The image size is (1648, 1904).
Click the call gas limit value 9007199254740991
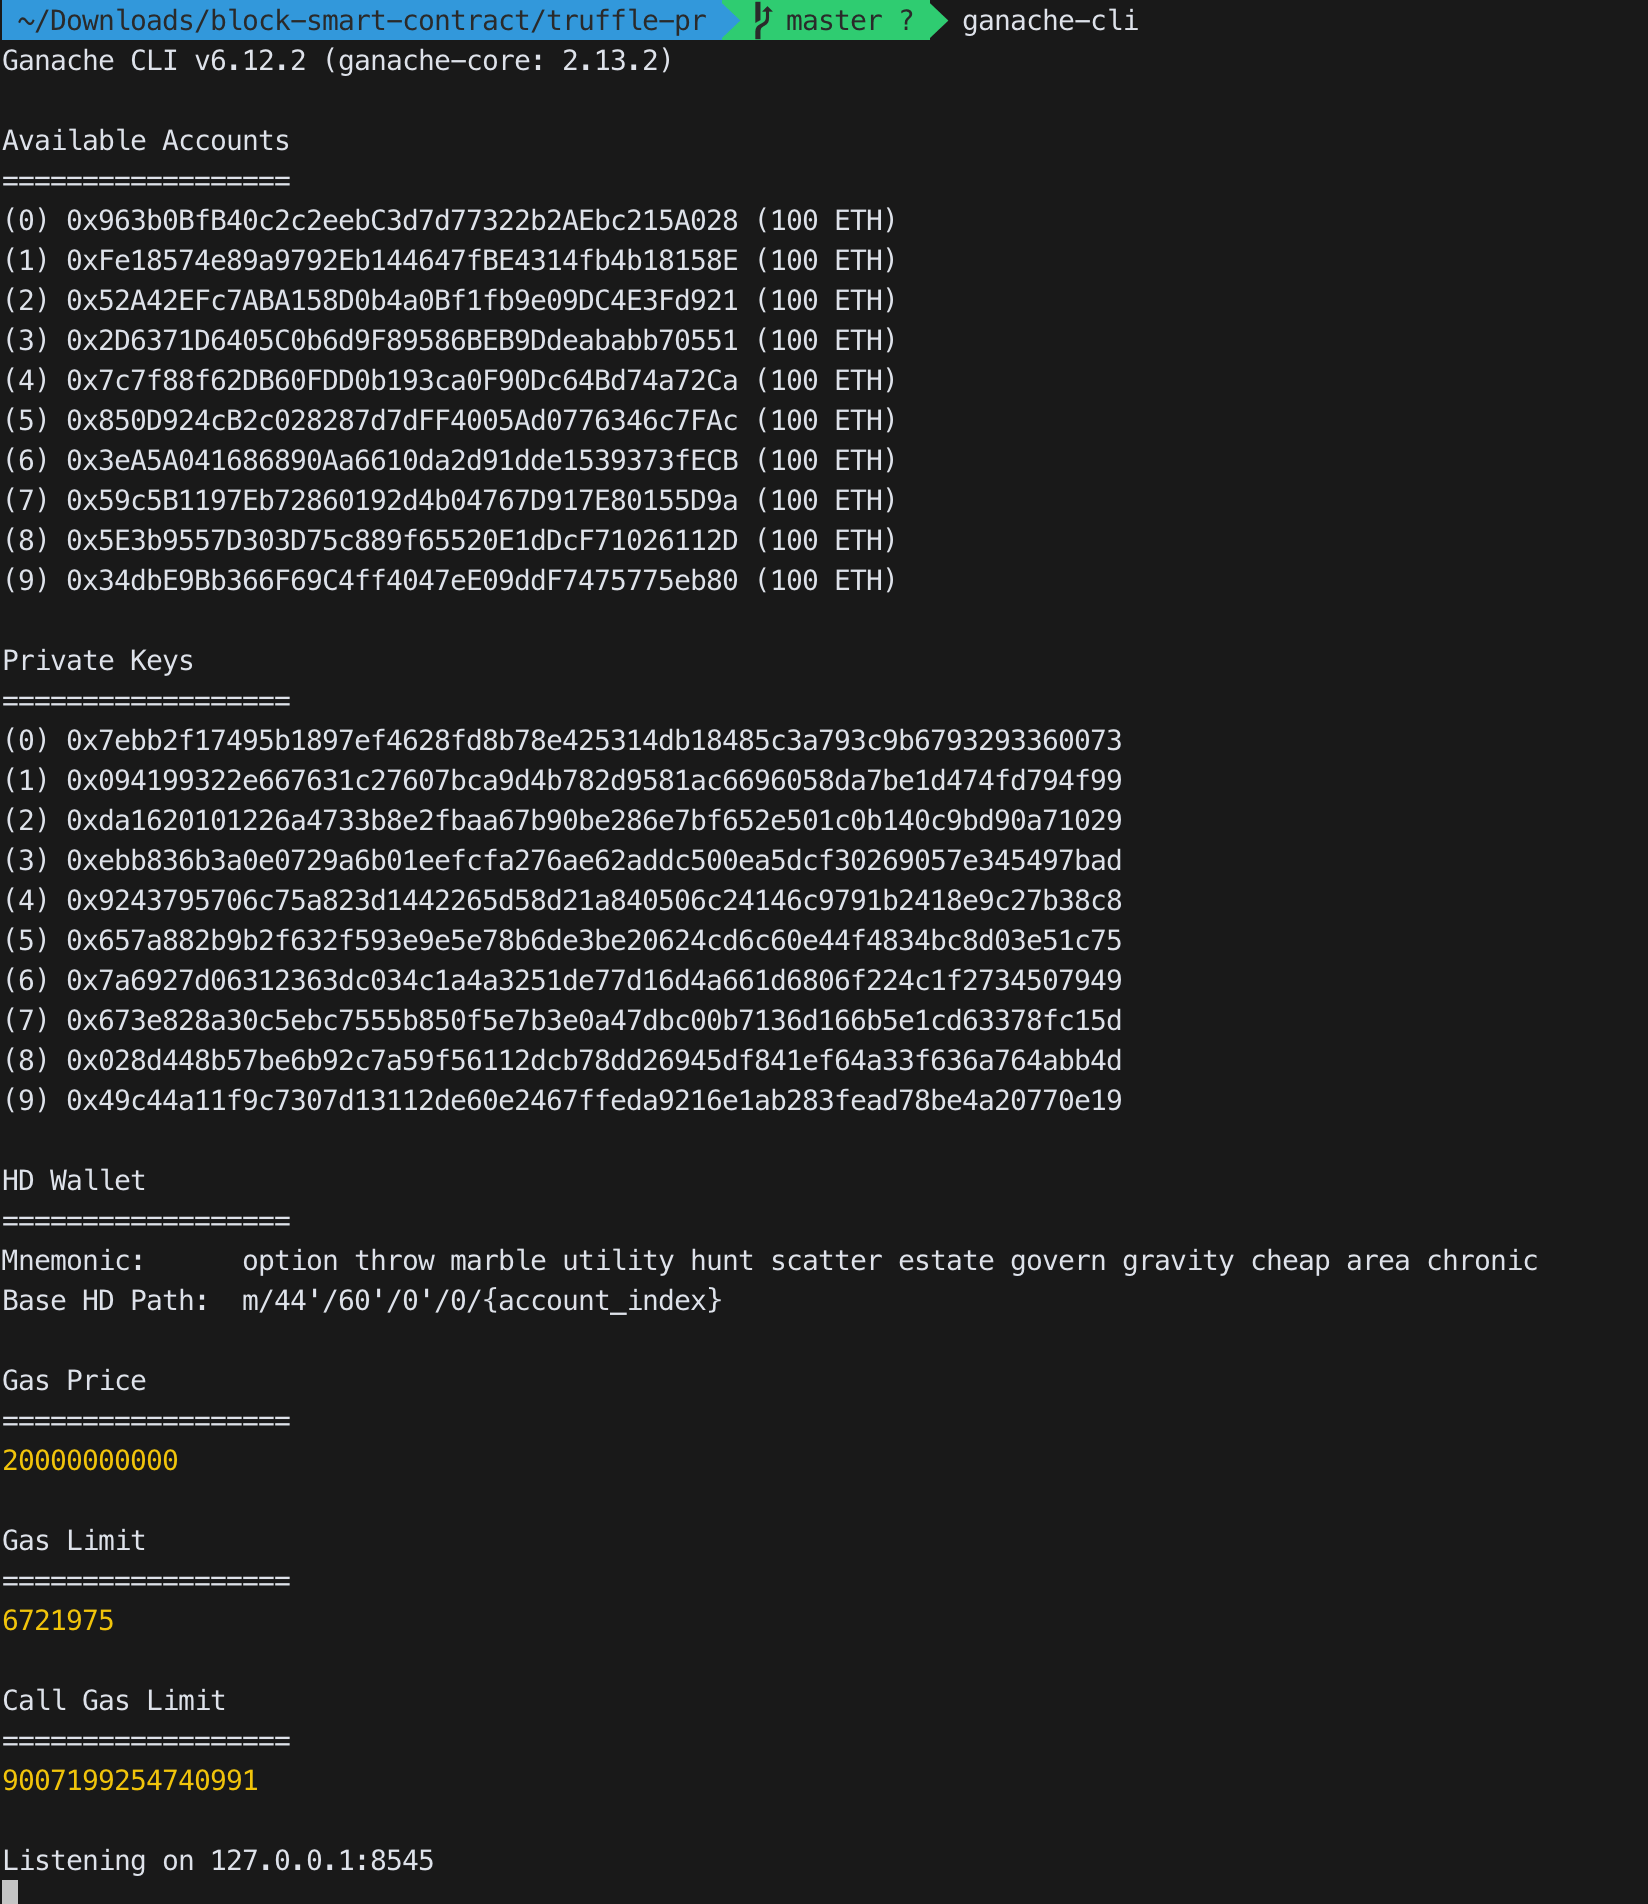click(x=130, y=1781)
